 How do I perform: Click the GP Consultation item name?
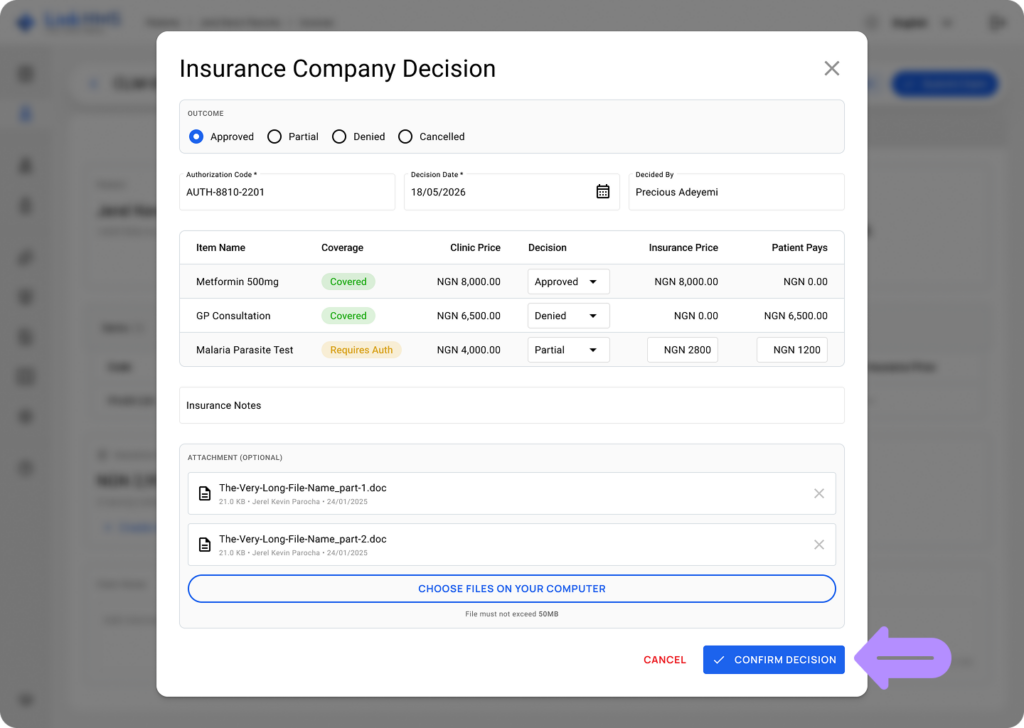233,315
